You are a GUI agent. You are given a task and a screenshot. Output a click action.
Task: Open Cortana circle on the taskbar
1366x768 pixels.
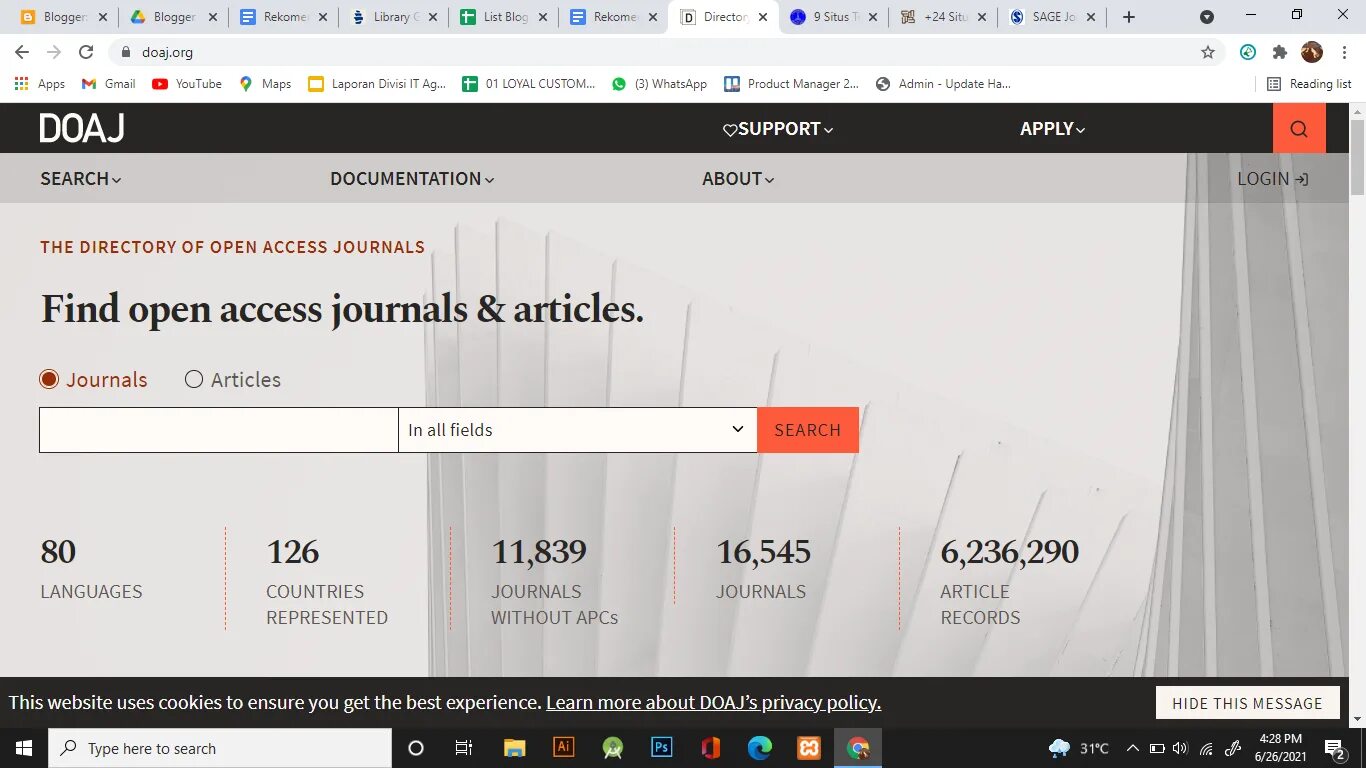[416, 748]
